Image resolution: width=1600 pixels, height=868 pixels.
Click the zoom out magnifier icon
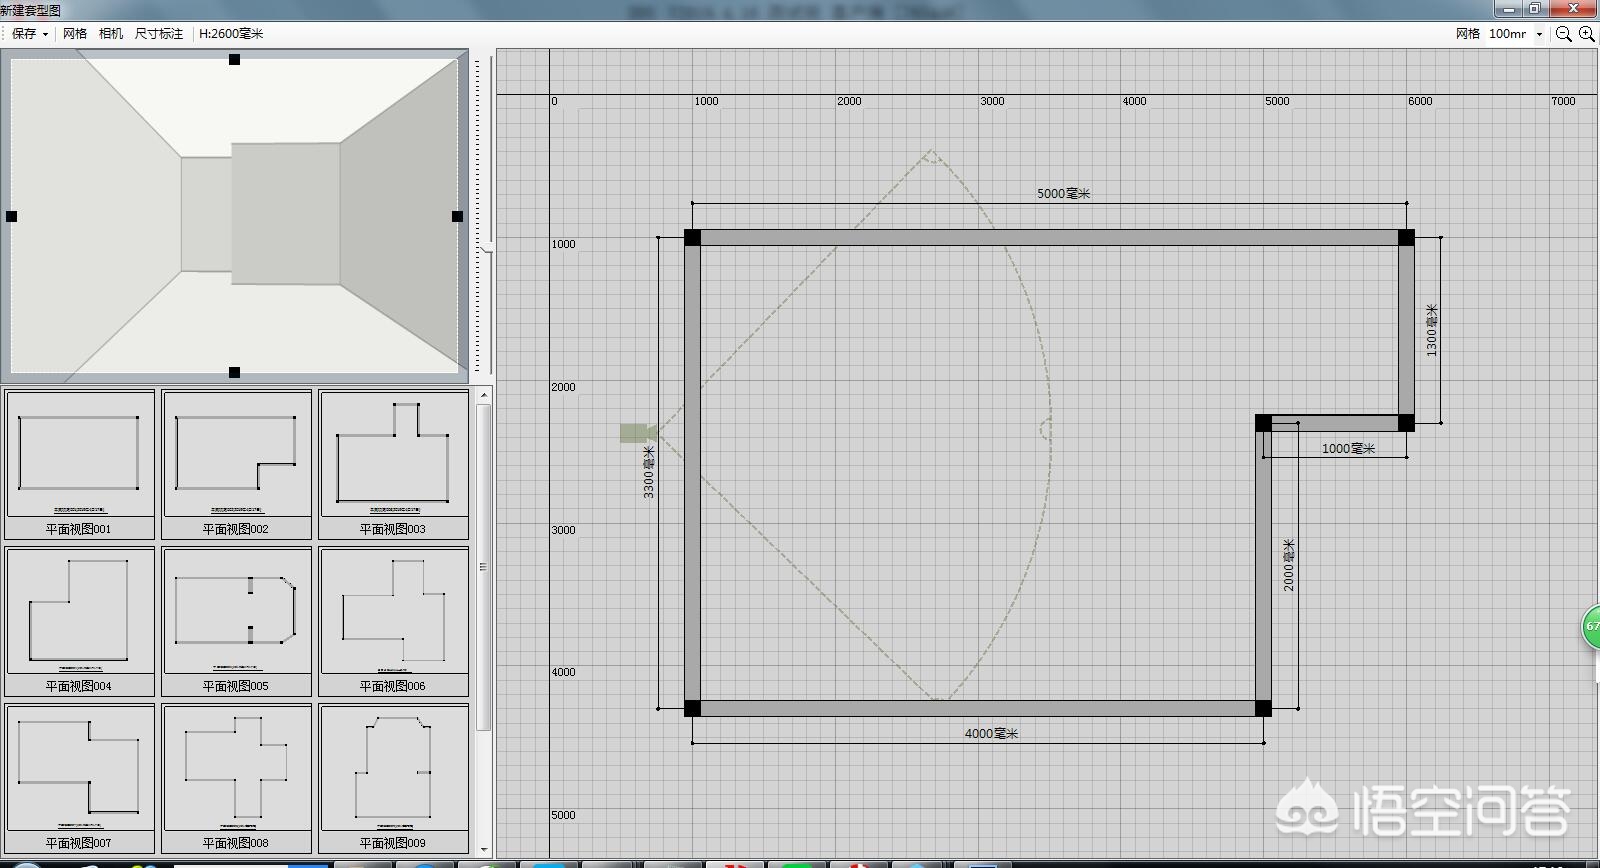tap(1564, 34)
